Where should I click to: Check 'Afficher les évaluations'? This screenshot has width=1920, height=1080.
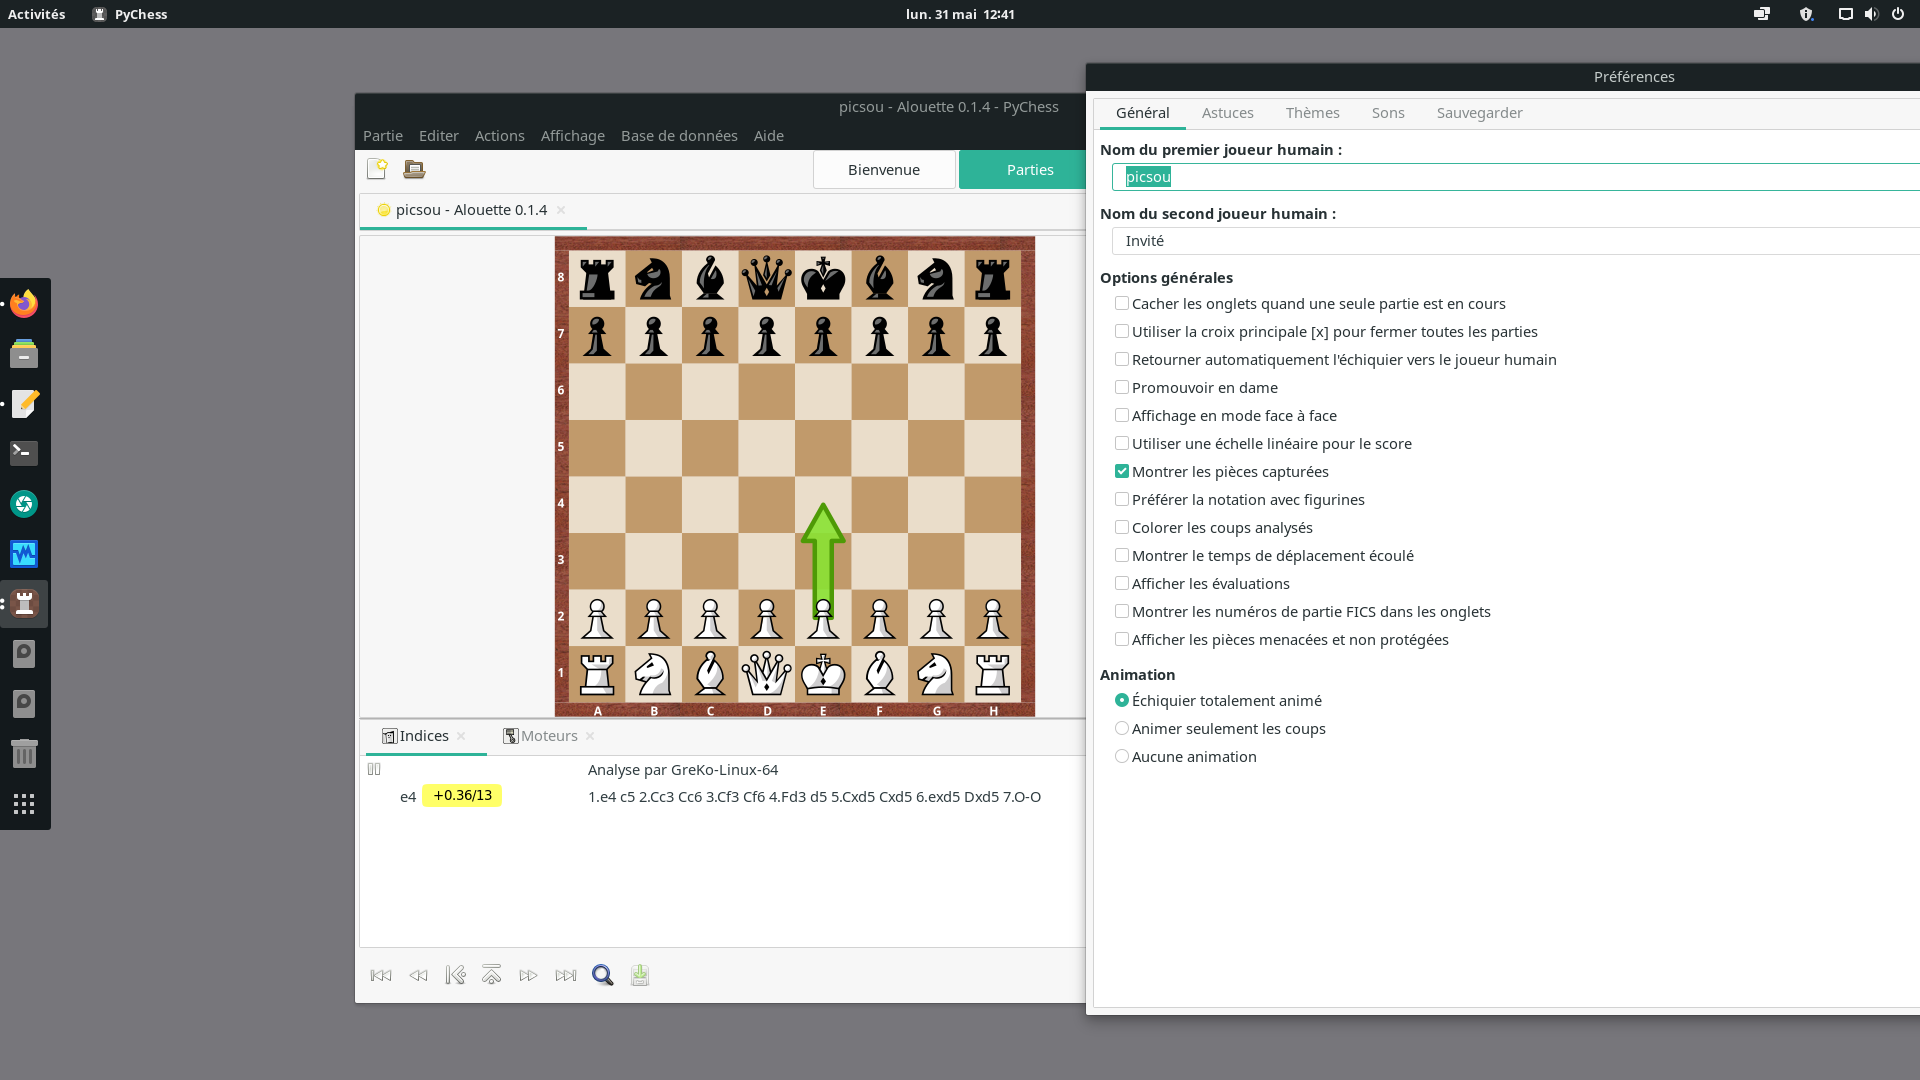[x=1122, y=583]
